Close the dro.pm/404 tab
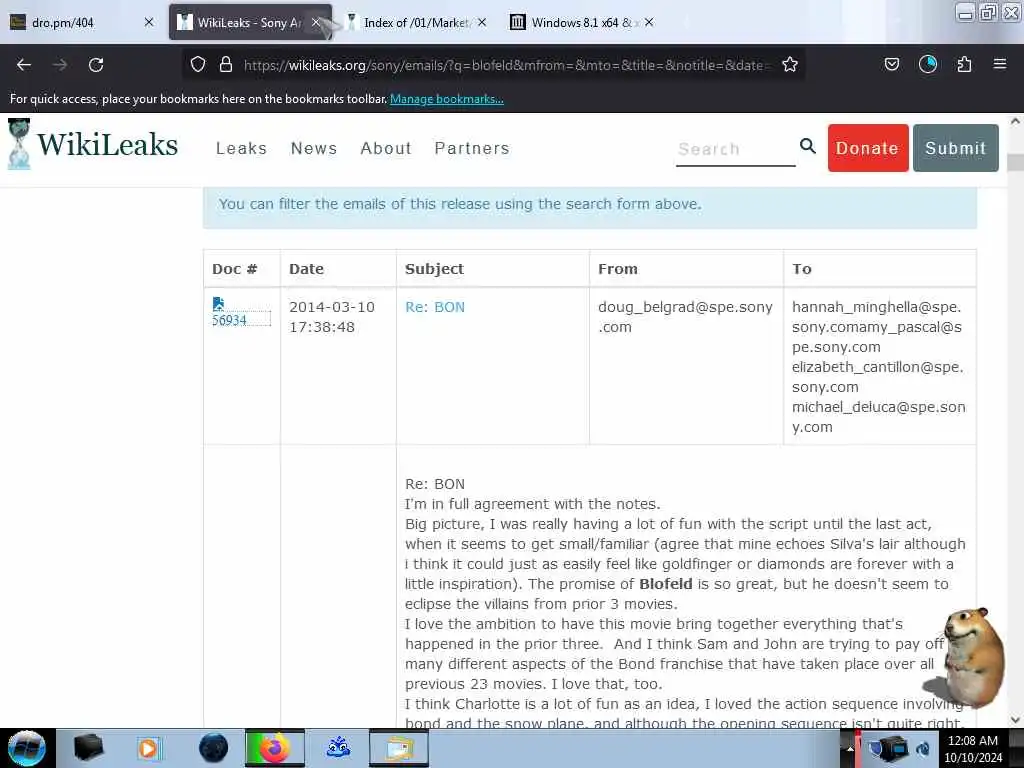 point(149,22)
